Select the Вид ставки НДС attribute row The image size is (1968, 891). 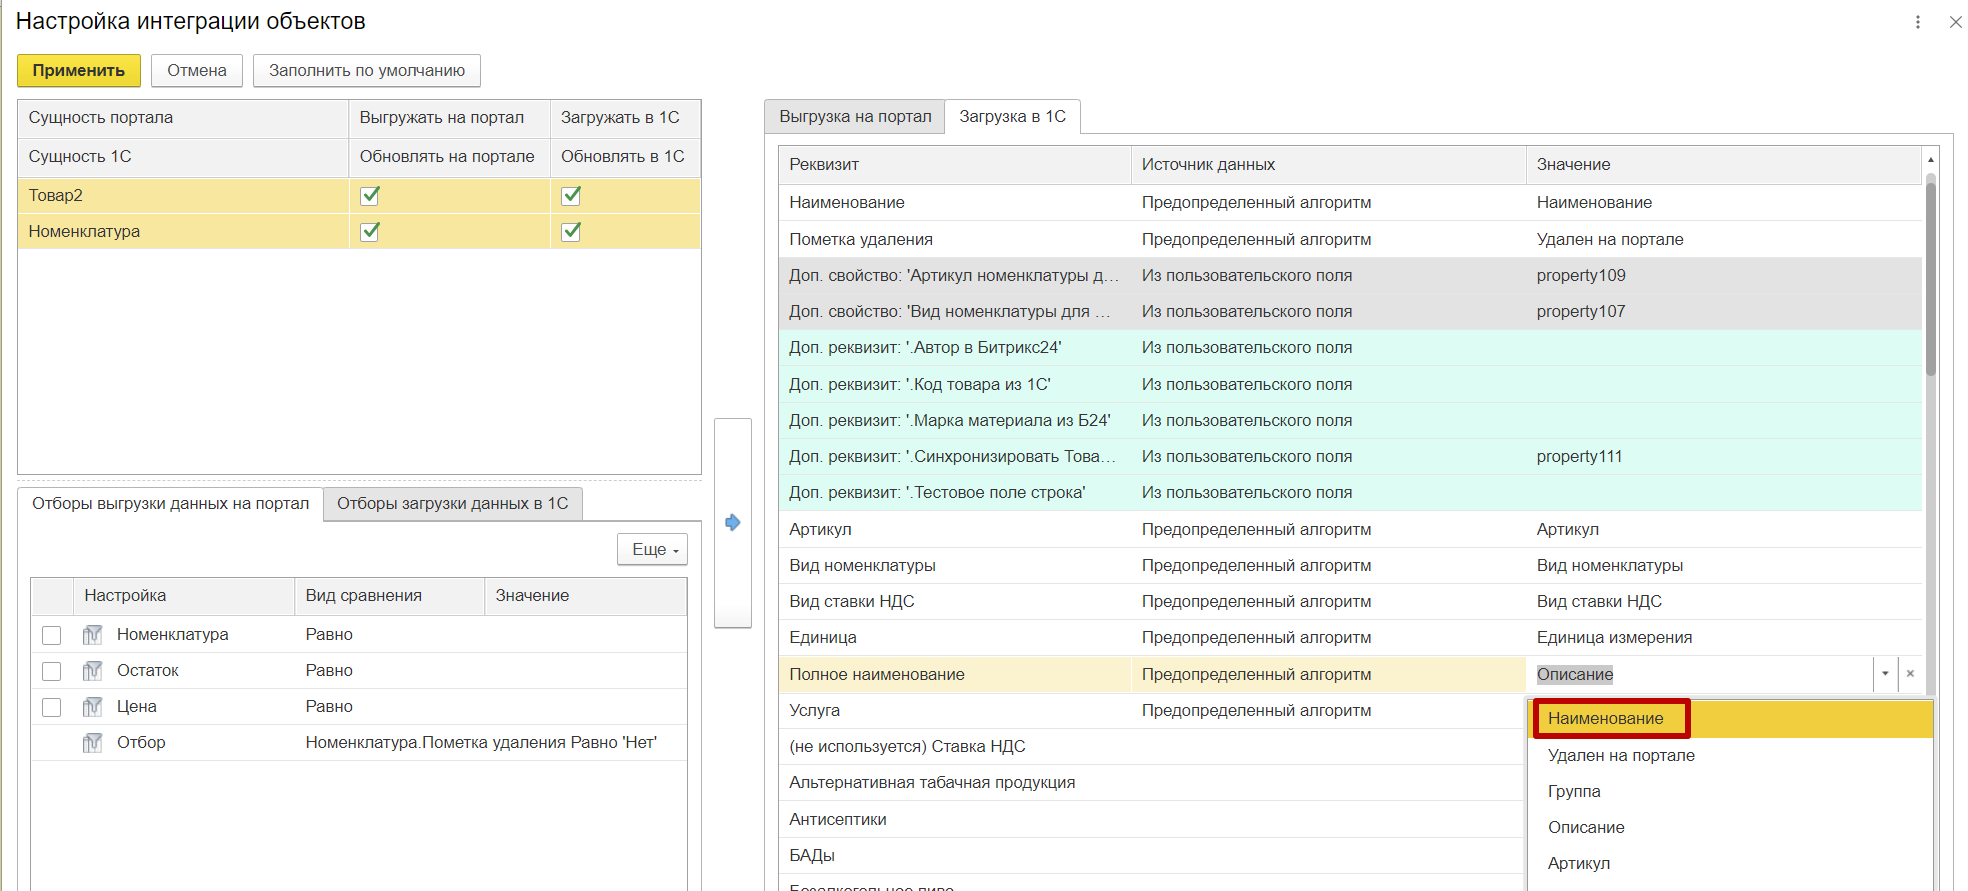point(852,602)
